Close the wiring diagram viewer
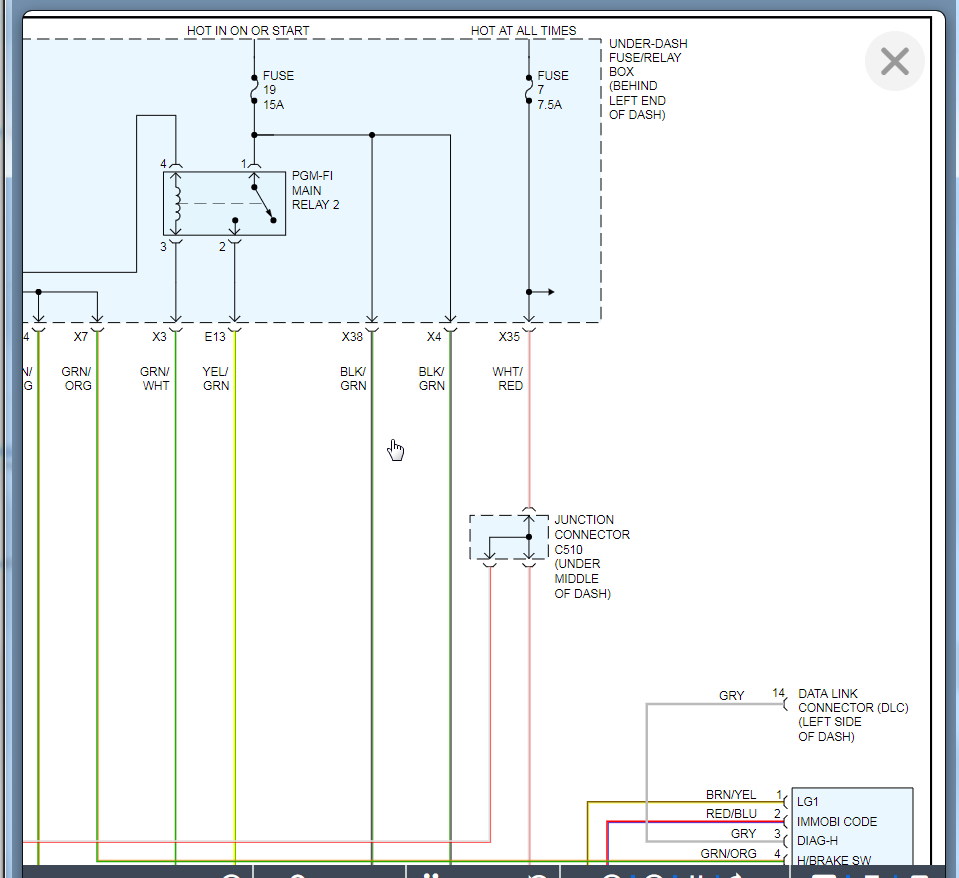The width and height of the screenshot is (959, 878). (894, 62)
